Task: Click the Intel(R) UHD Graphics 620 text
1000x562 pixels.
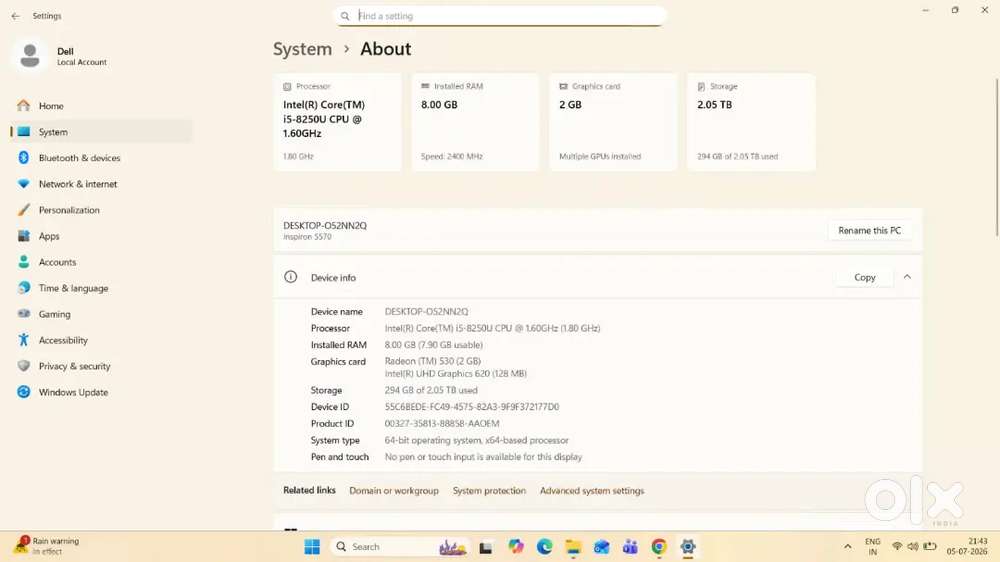Action: pos(455,374)
